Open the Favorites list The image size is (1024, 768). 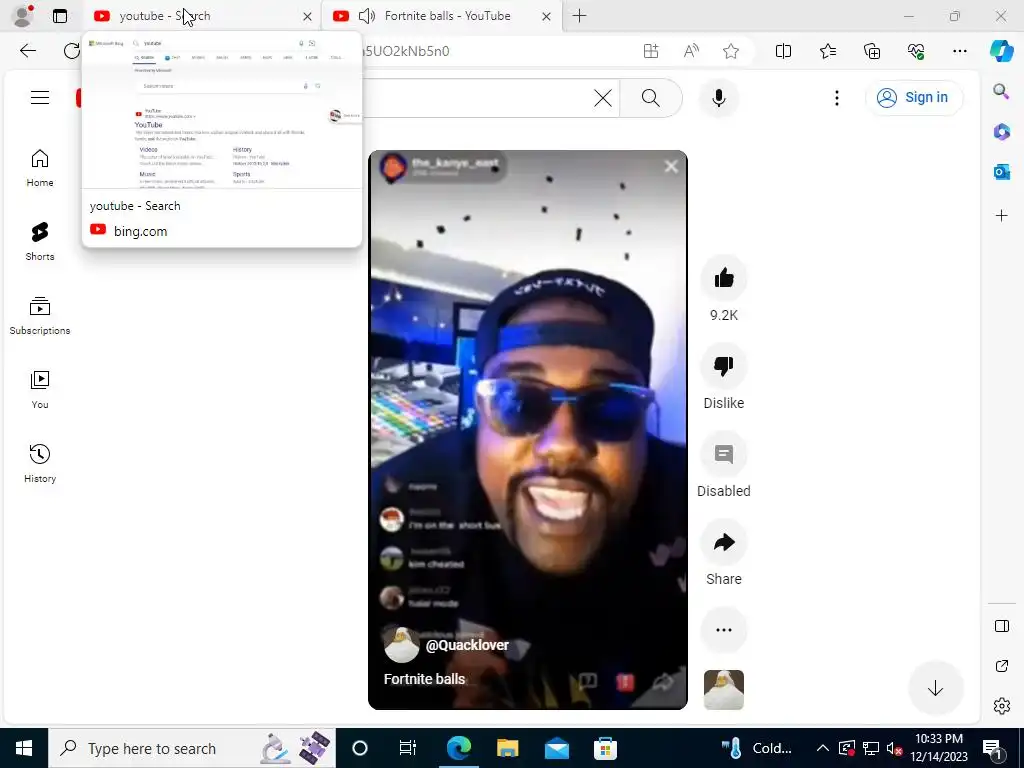827,51
